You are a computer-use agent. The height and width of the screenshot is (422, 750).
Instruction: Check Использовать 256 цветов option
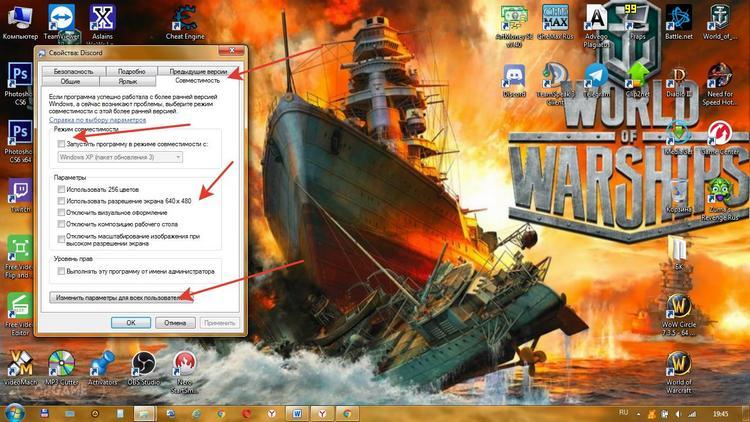[x=61, y=189]
